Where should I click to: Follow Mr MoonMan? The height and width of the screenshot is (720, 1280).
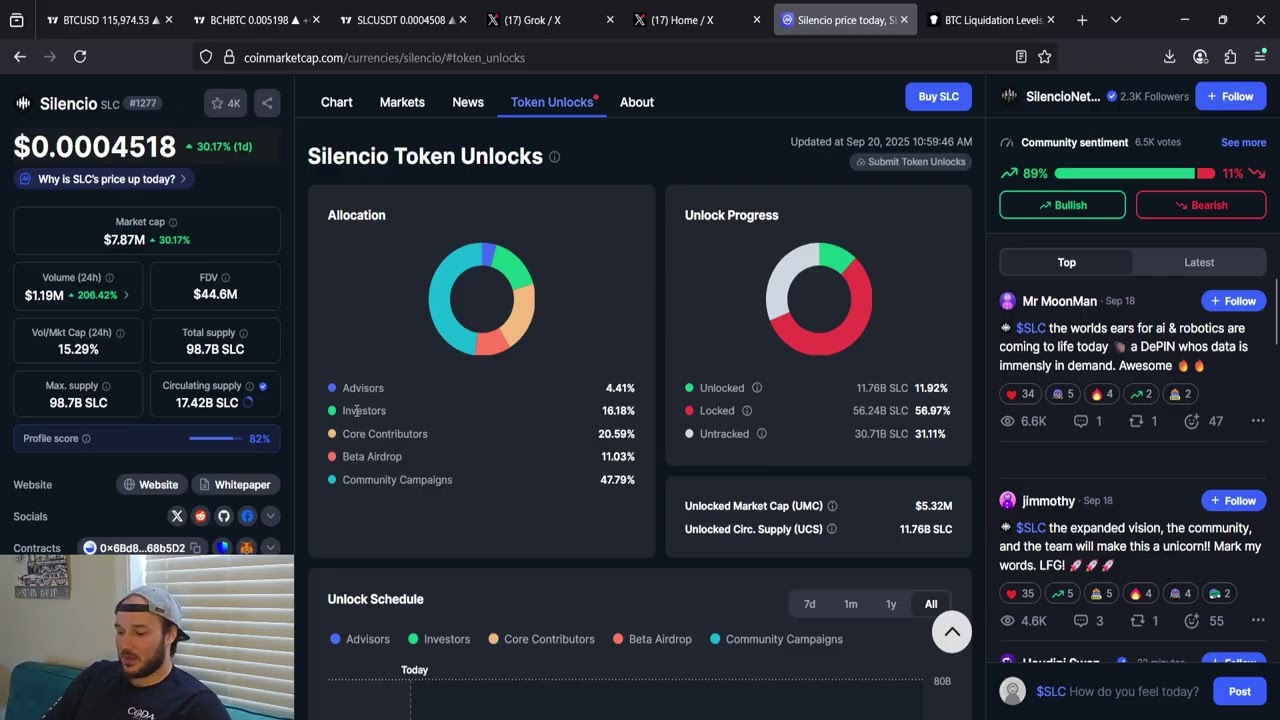(1233, 301)
